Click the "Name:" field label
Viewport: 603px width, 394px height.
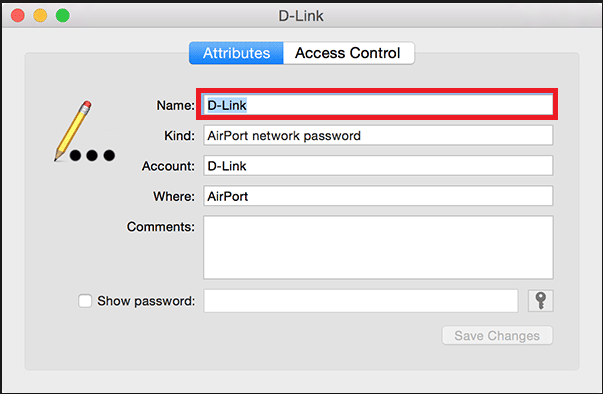click(x=175, y=105)
